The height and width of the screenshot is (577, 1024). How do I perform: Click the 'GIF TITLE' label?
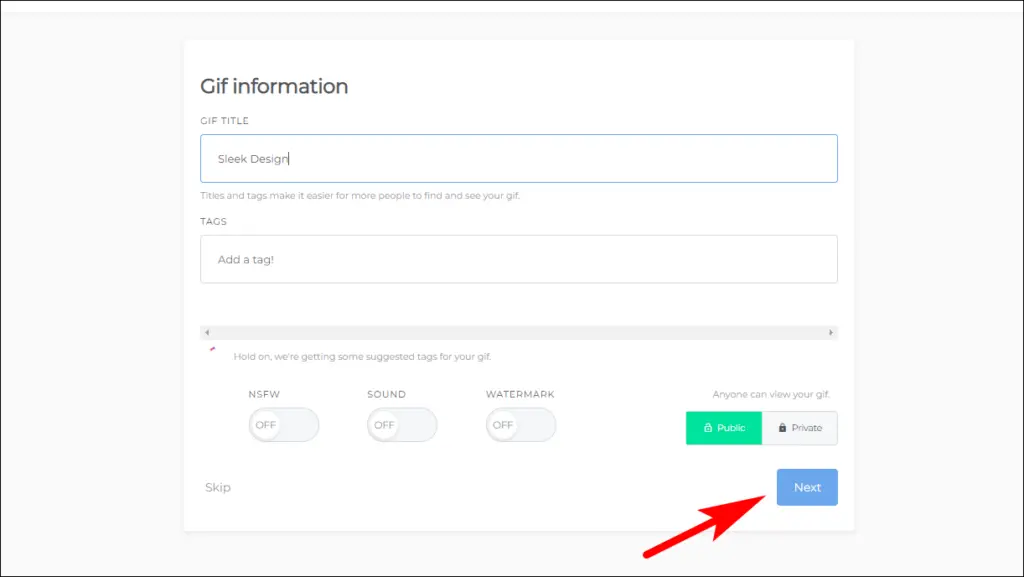click(x=224, y=121)
